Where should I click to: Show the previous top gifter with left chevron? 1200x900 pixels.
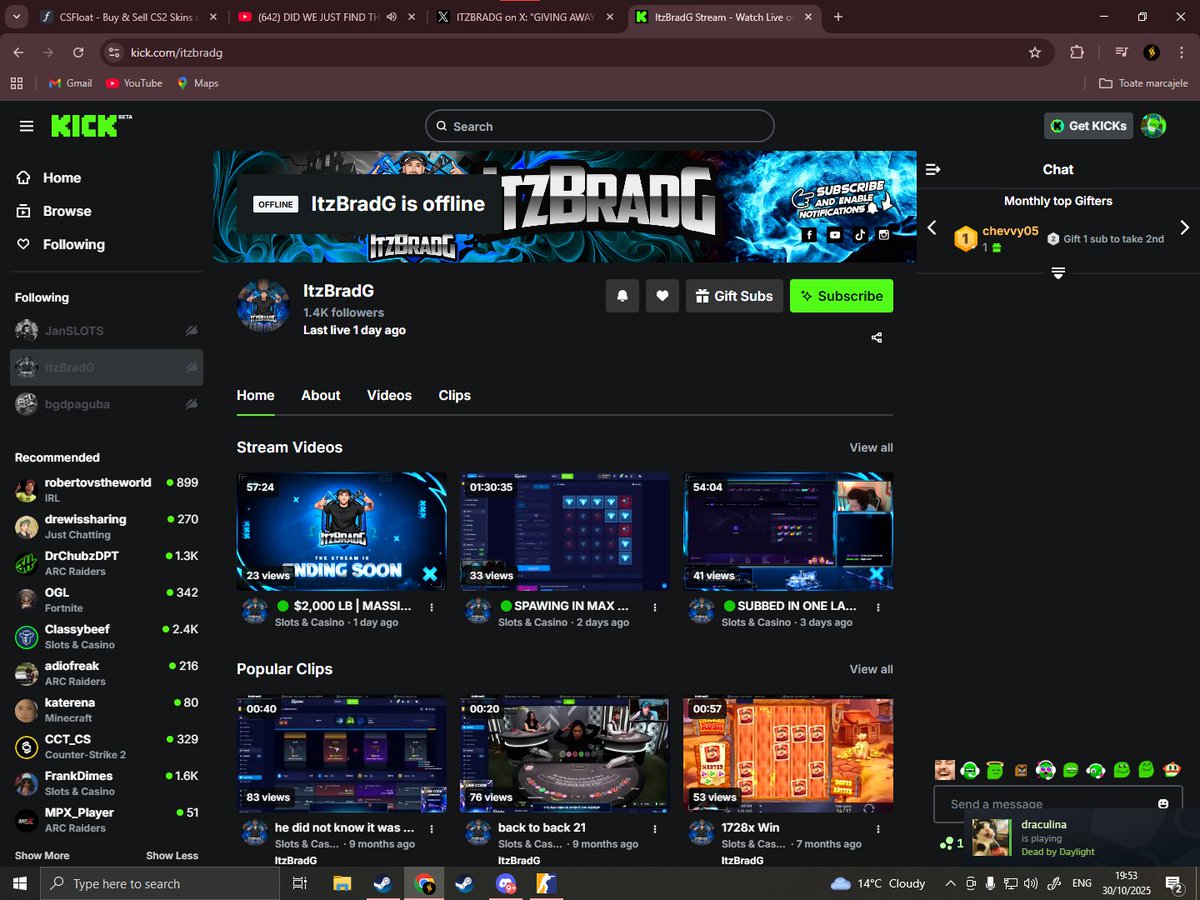coord(932,228)
